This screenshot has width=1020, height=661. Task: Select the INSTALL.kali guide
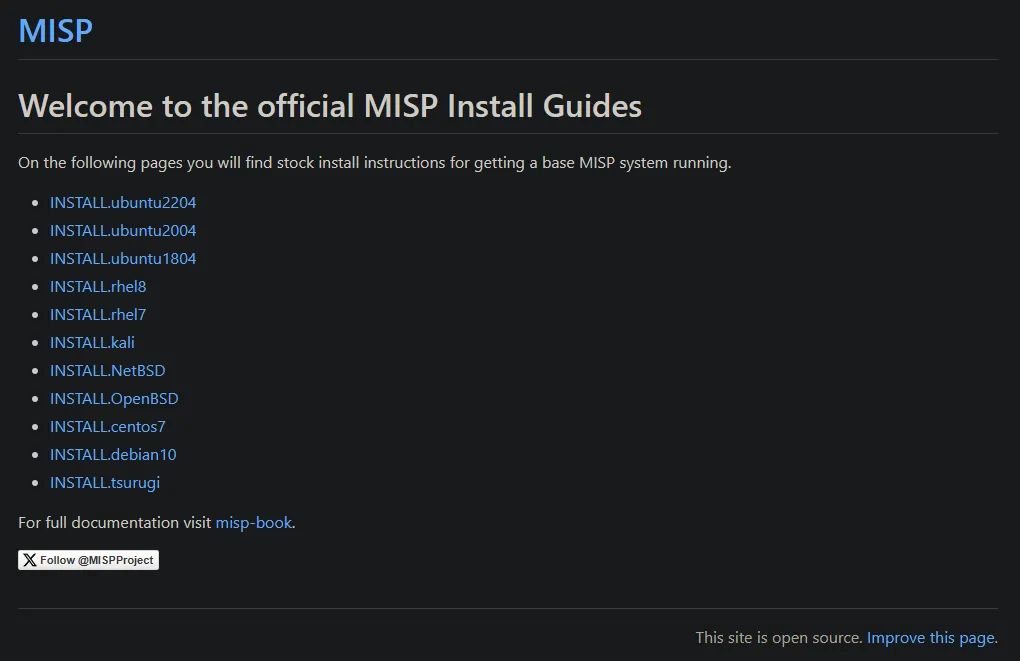92,342
